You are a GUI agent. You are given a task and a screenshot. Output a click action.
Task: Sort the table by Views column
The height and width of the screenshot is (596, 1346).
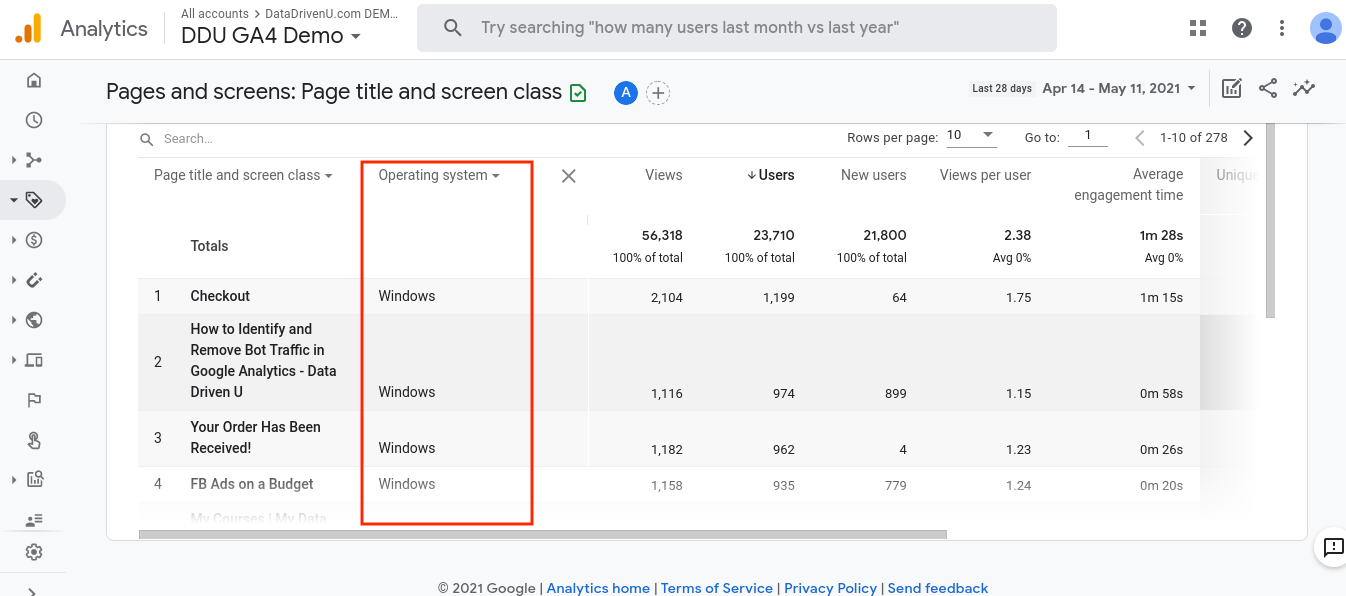(x=664, y=175)
